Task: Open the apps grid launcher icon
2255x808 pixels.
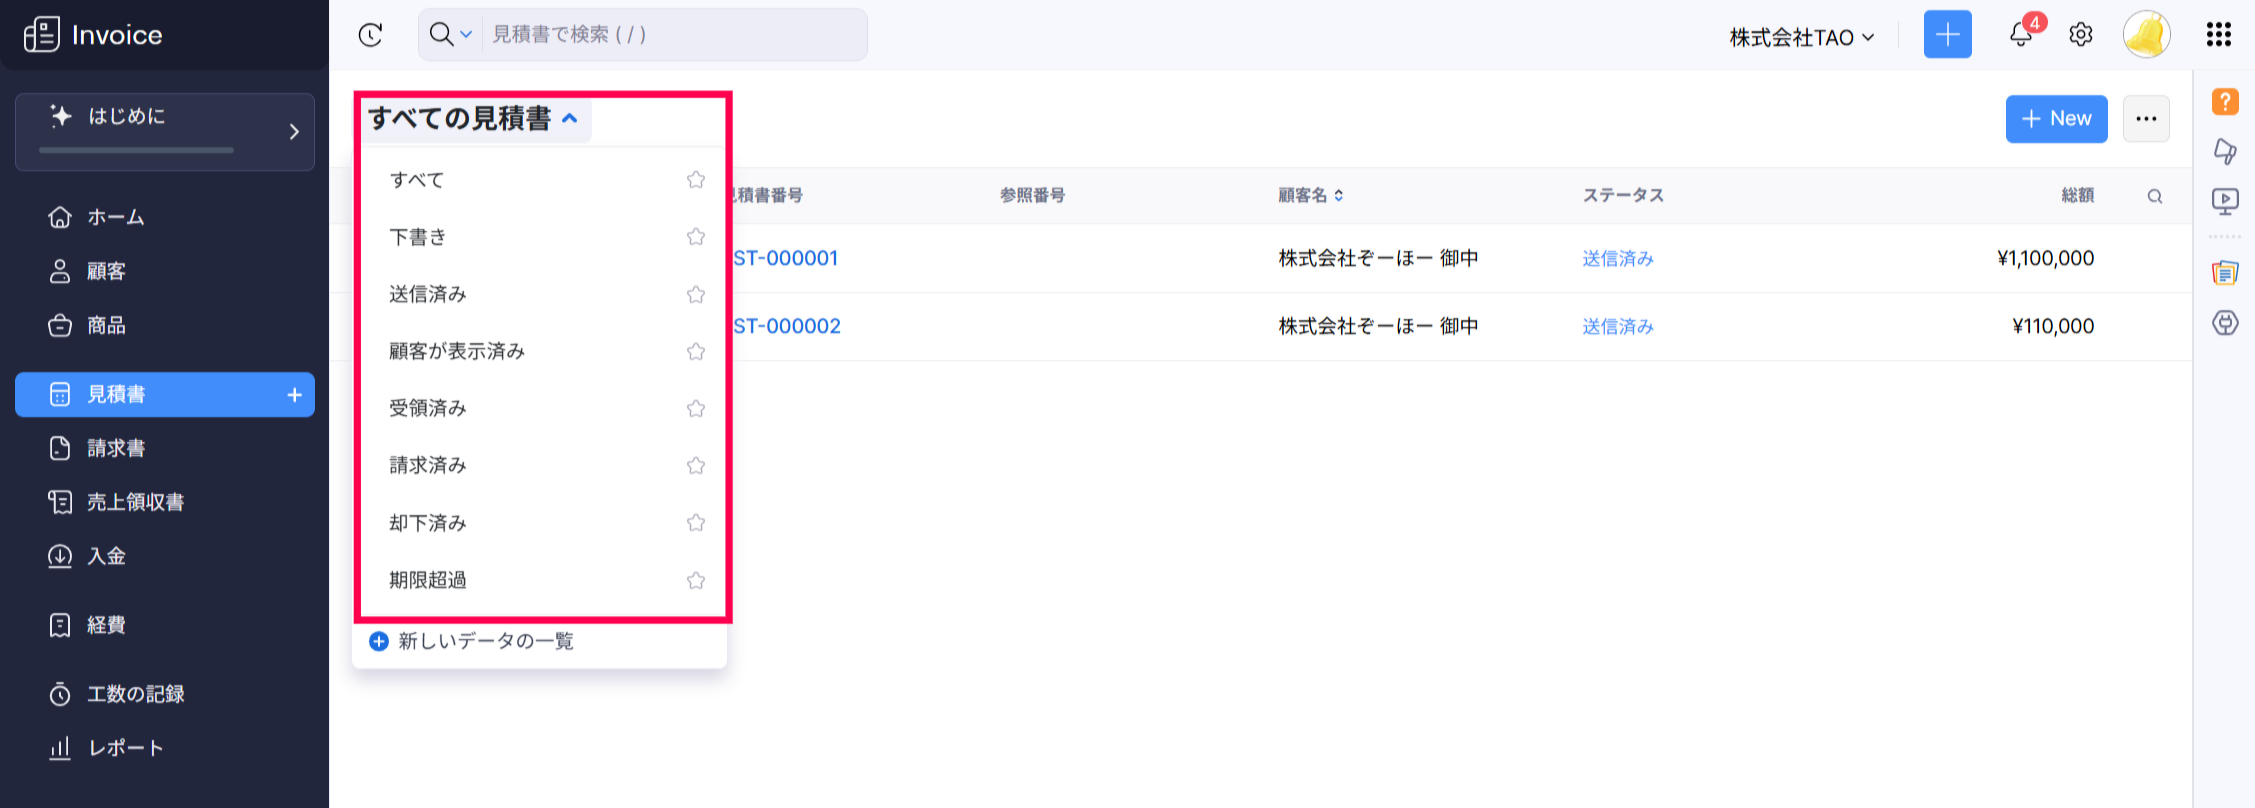Action: pos(2218,35)
